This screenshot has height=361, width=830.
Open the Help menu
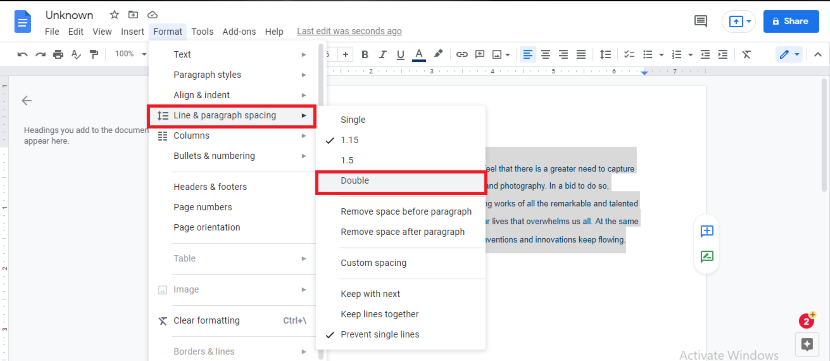click(274, 32)
